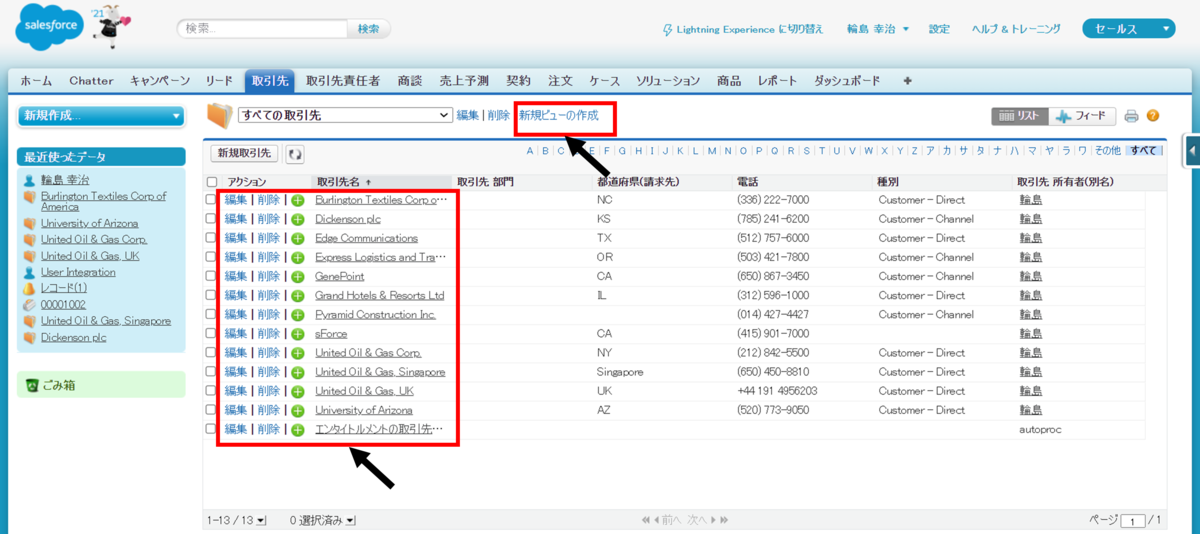This screenshot has height=534, width=1200.
Task: Switch to the ホーム tab
Action: [x=36, y=81]
